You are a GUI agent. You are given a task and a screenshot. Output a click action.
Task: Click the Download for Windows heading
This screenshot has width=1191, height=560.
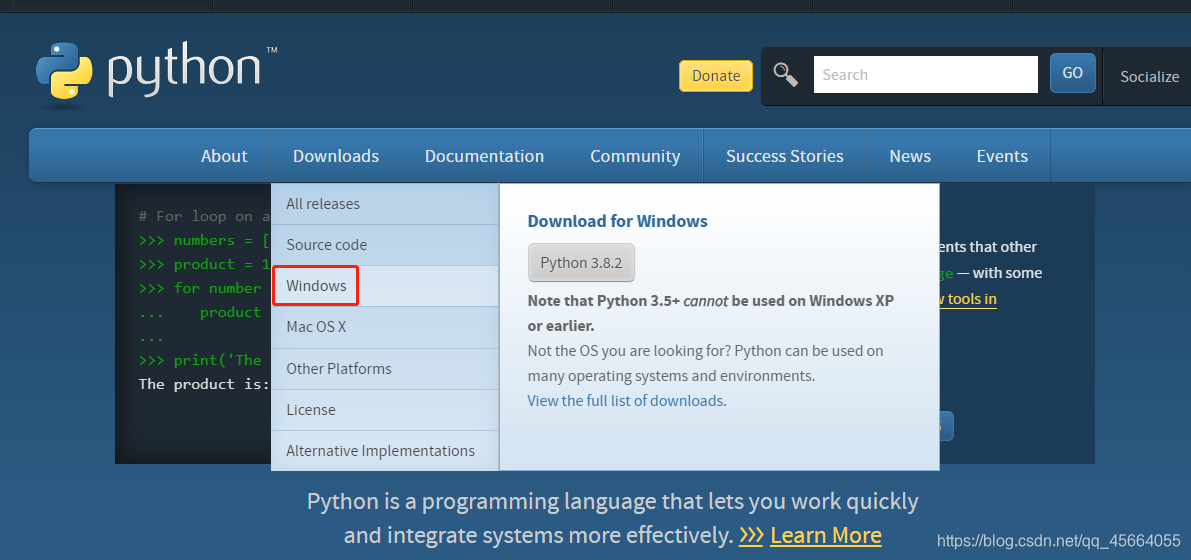(618, 221)
